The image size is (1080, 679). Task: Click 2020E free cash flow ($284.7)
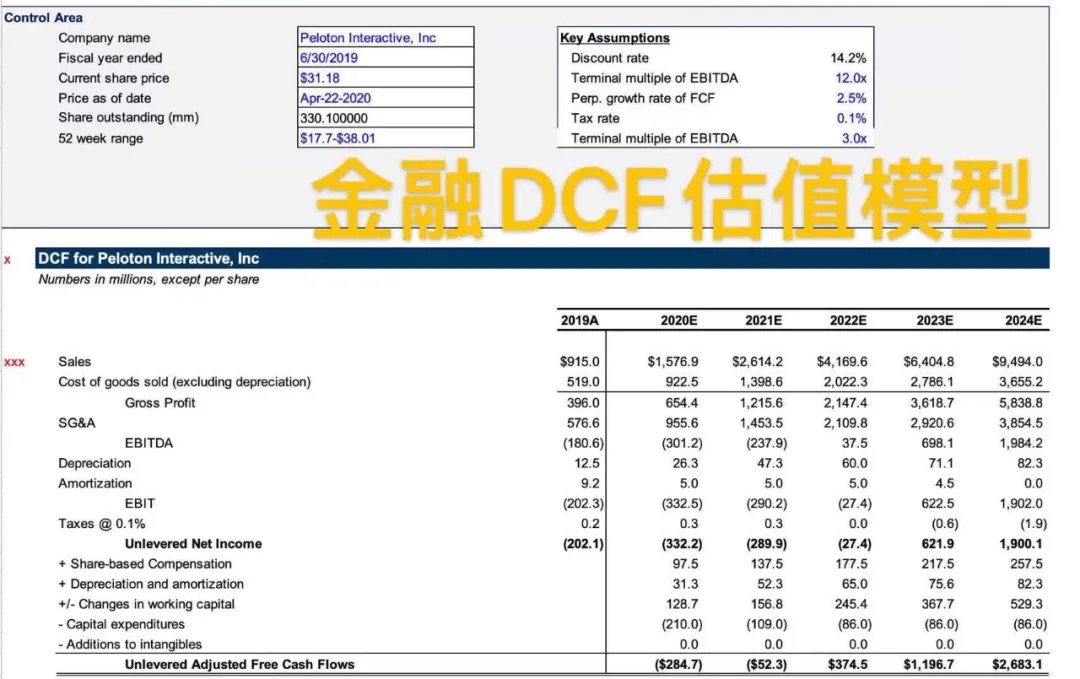[678, 665]
